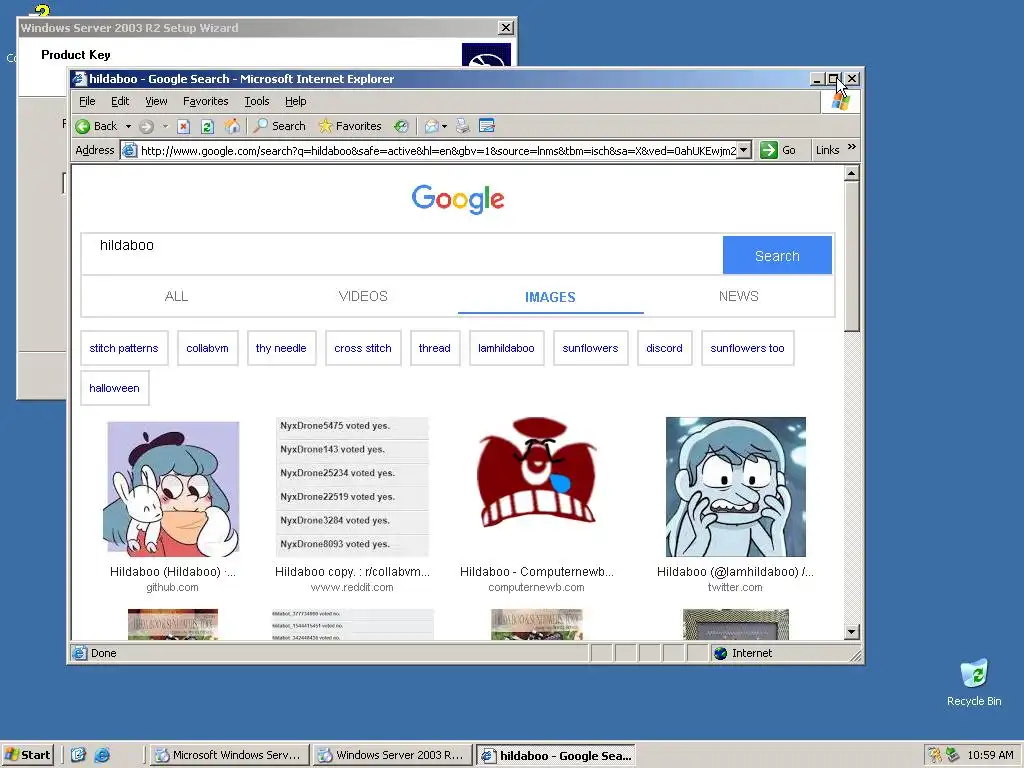Click the blue Search button
Screen dimensions: 1024x768
[777, 255]
